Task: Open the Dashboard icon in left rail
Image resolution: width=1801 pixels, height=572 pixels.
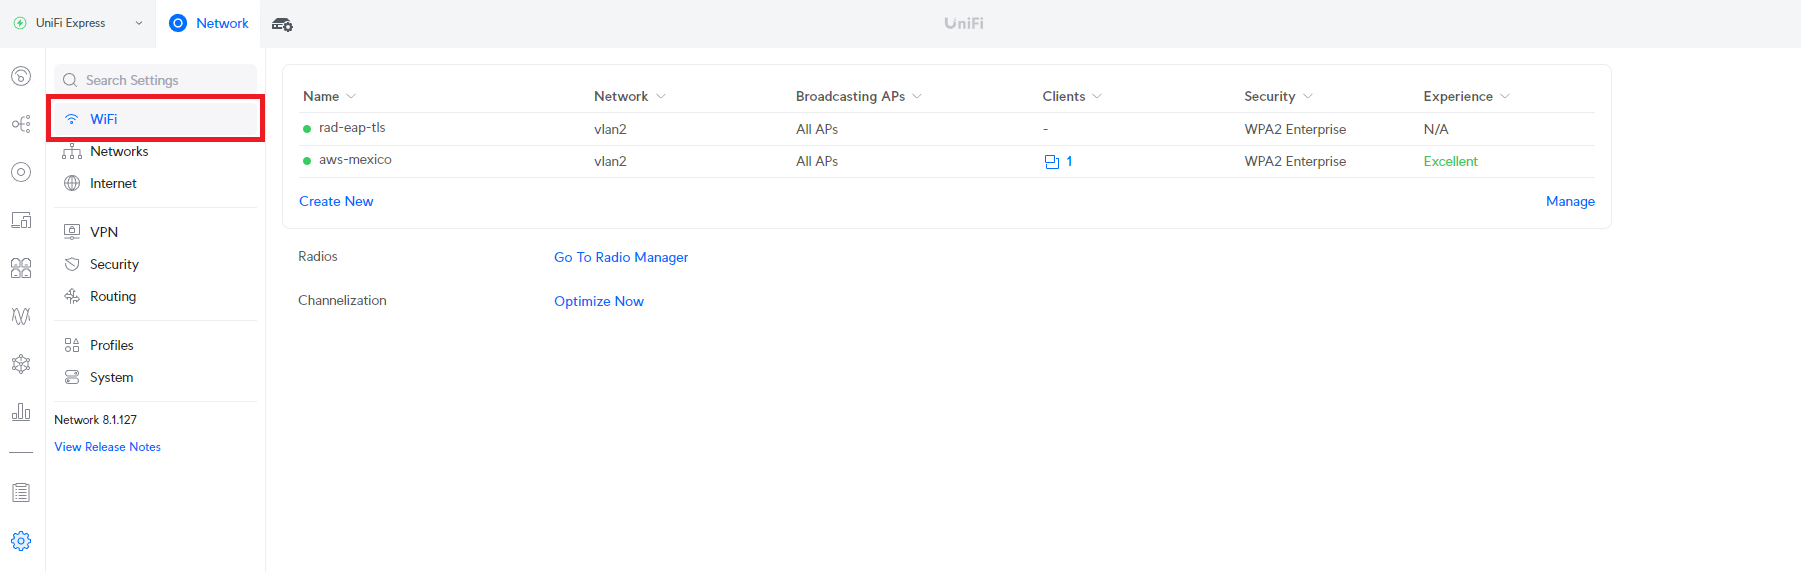Action: click(x=21, y=76)
